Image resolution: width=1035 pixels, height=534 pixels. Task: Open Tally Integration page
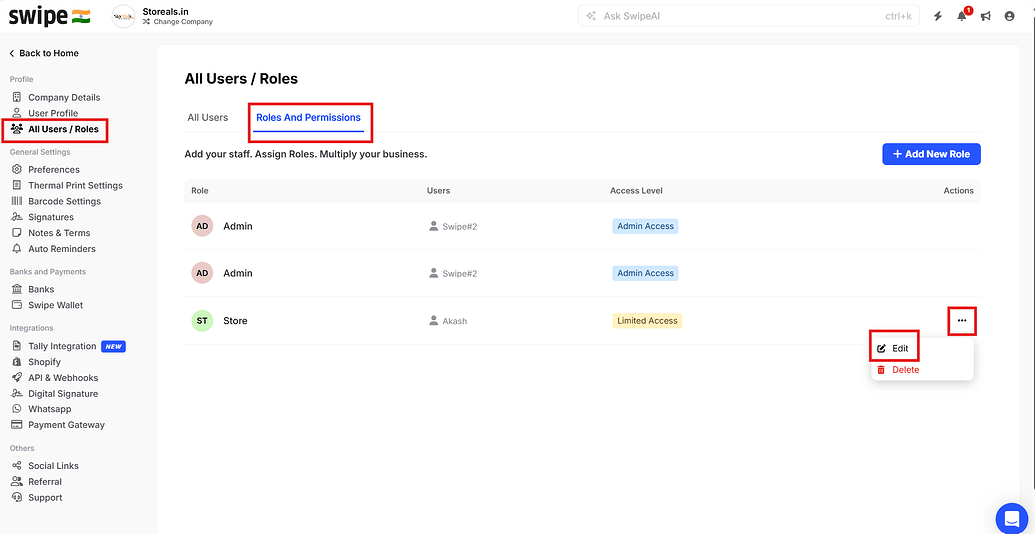pos(62,346)
